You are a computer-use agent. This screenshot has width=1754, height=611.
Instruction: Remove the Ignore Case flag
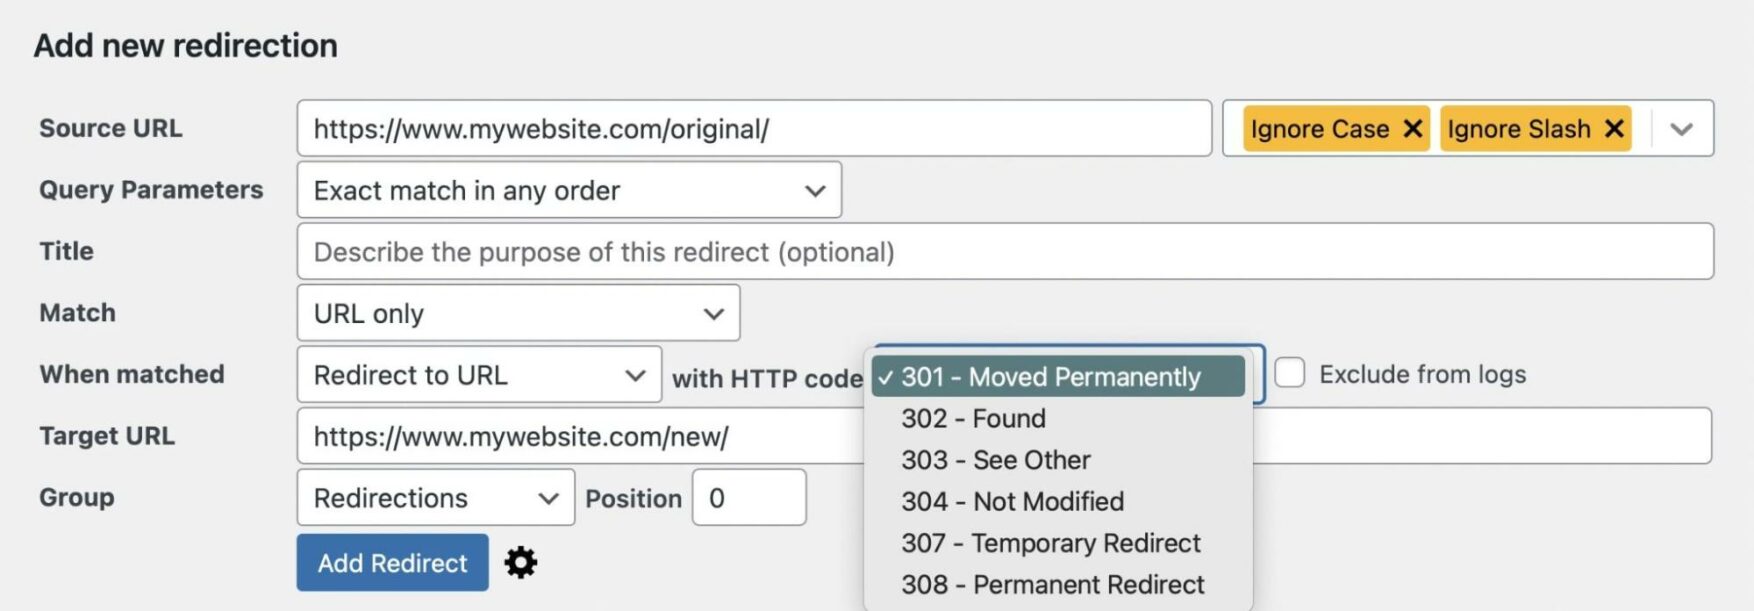point(1412,128)
